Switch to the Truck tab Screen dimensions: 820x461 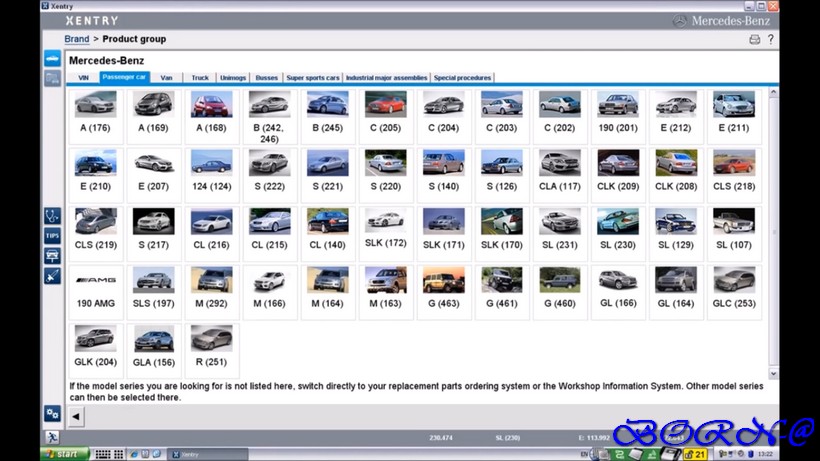point(200,77)
